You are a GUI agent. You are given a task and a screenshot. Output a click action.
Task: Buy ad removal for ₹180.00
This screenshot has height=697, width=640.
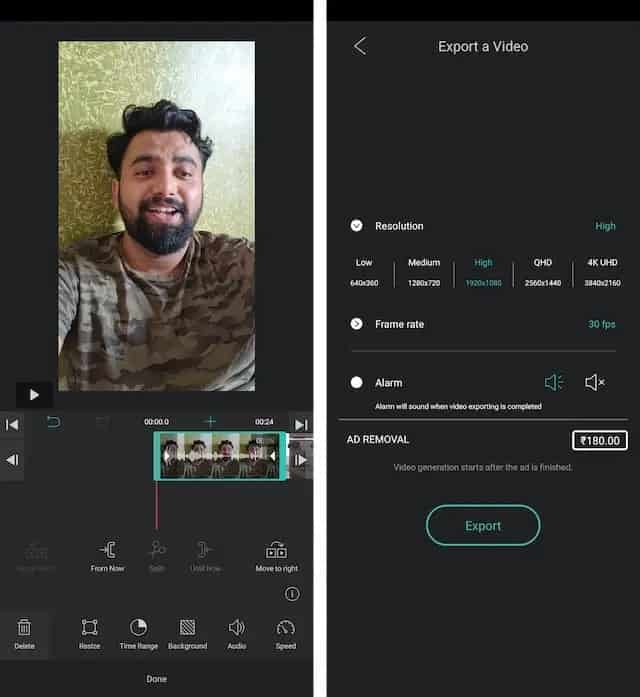click(x=600, y=441)
